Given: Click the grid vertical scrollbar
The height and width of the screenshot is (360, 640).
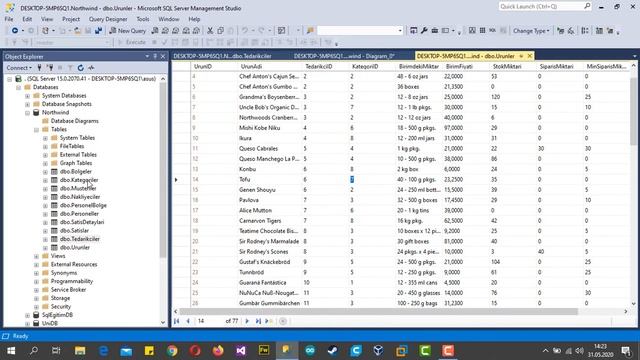Looking at the screenshot, I should coord(633,110).
